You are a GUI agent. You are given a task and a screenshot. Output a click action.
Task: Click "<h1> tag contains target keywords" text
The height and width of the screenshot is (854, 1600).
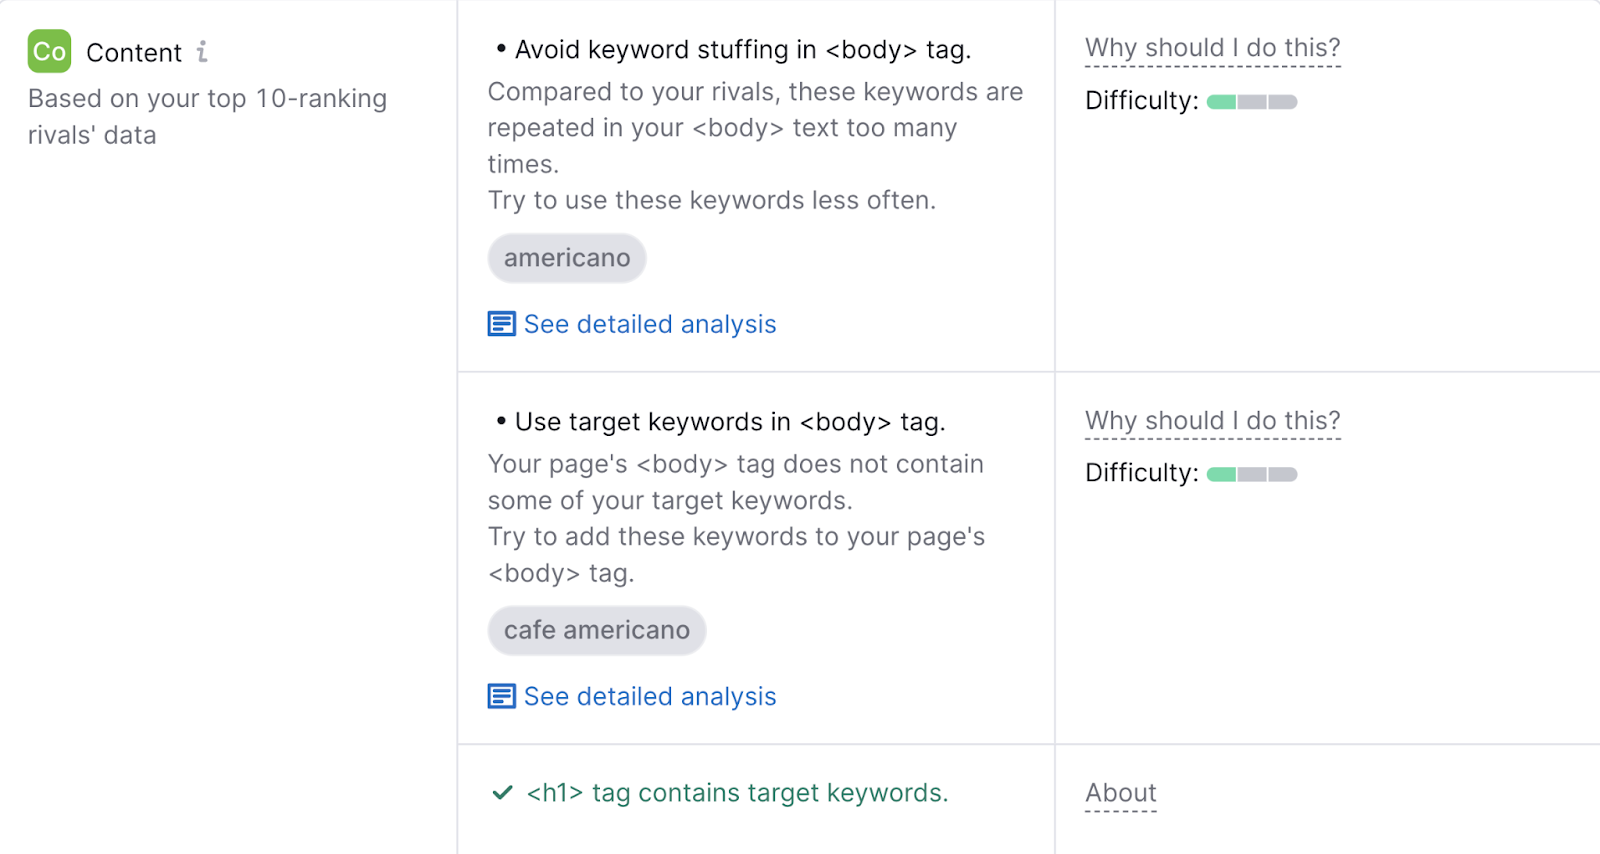pos(737,793)
